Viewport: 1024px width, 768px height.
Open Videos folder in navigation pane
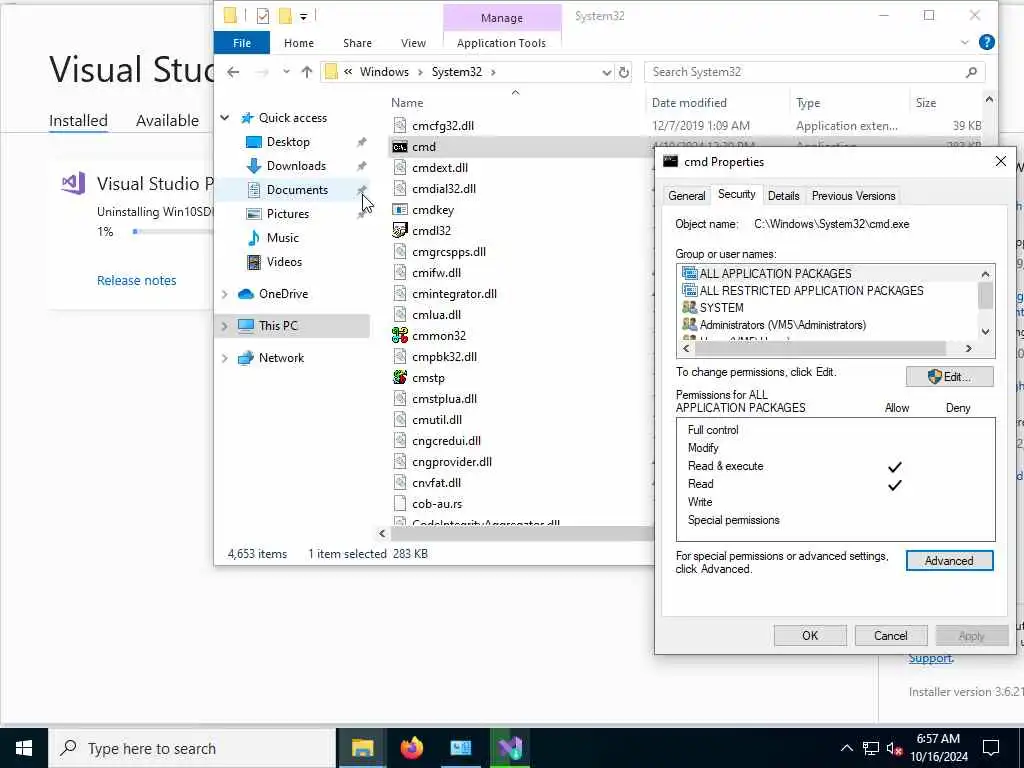pyautogui.click(x=284, y=262)
